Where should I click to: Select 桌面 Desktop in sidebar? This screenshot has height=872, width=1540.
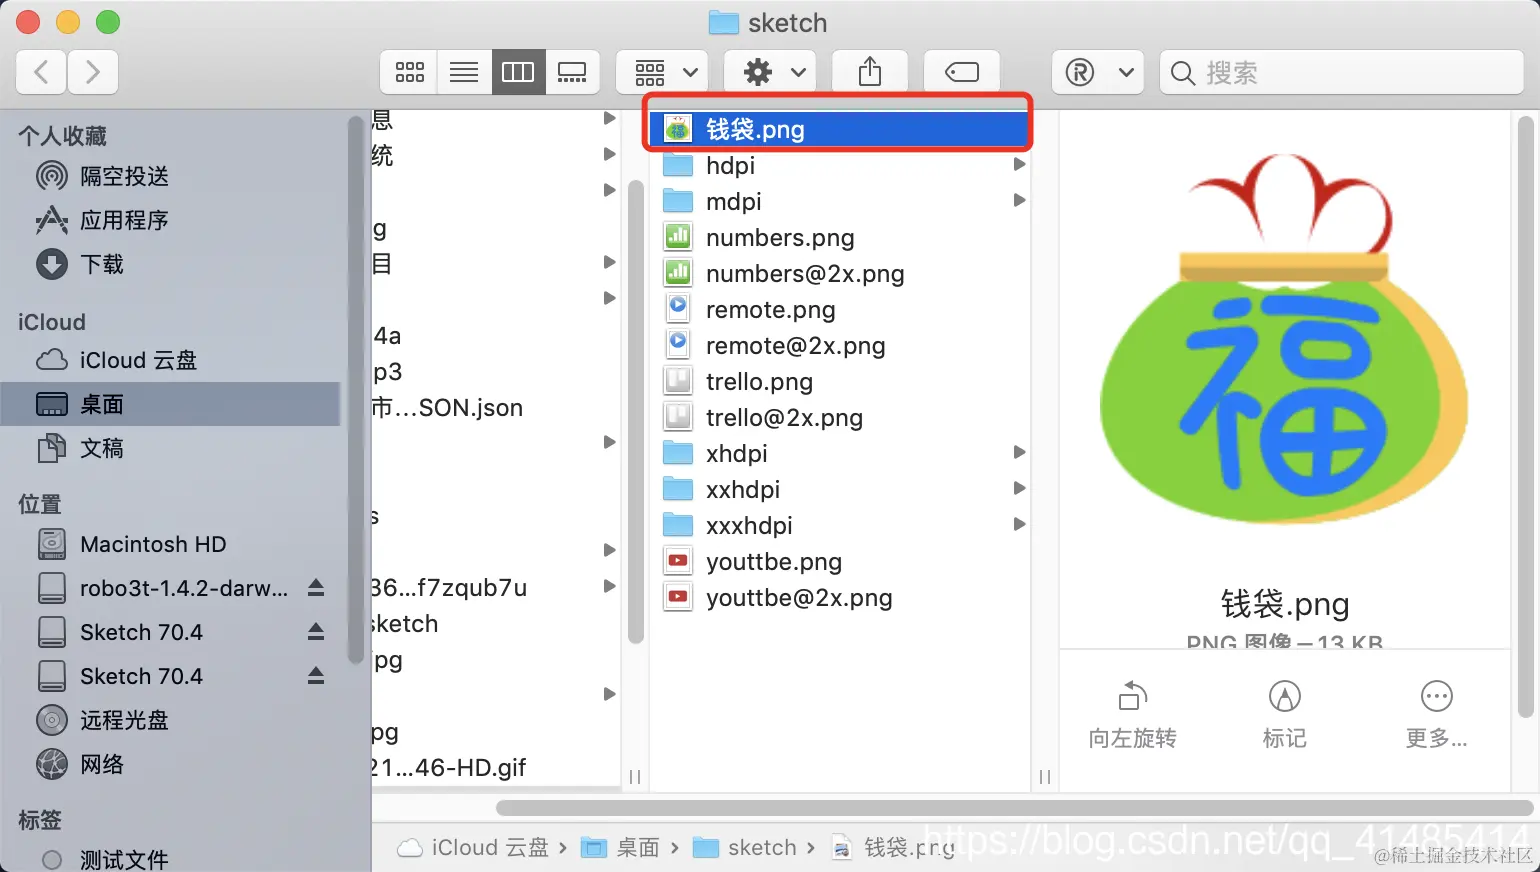[x=170, y=404]
